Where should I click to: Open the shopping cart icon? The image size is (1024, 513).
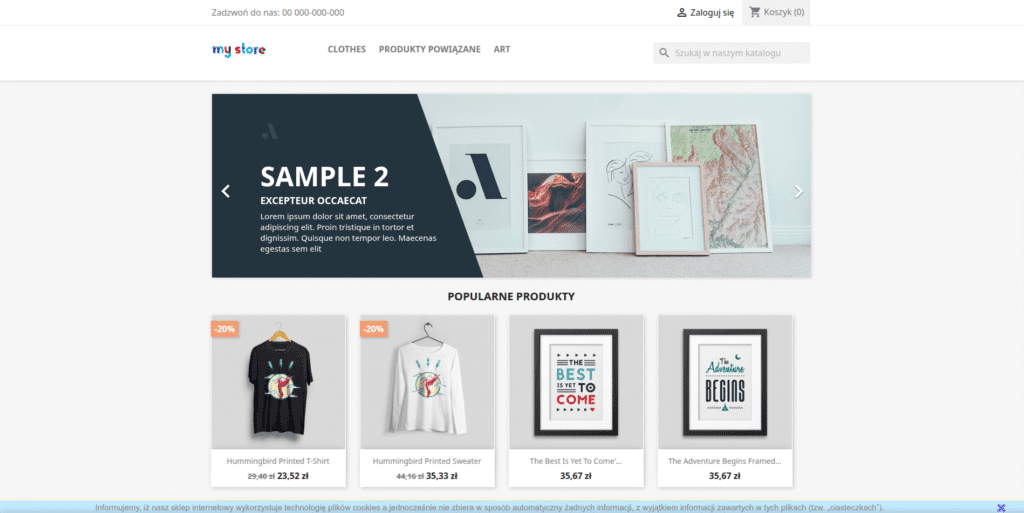(755, 12)
